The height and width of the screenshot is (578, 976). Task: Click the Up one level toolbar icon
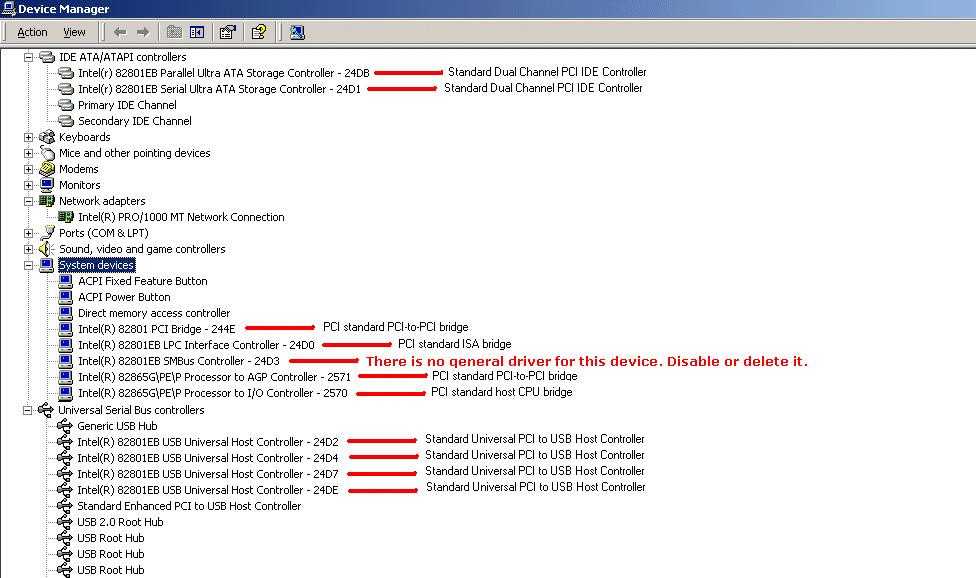[175, 32]
